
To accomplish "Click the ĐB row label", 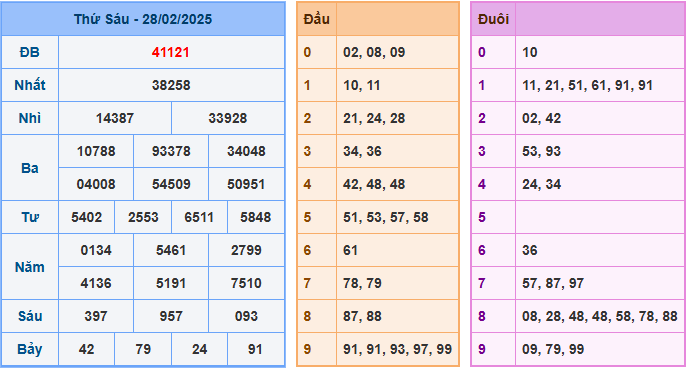I will (x=30, y=52).
